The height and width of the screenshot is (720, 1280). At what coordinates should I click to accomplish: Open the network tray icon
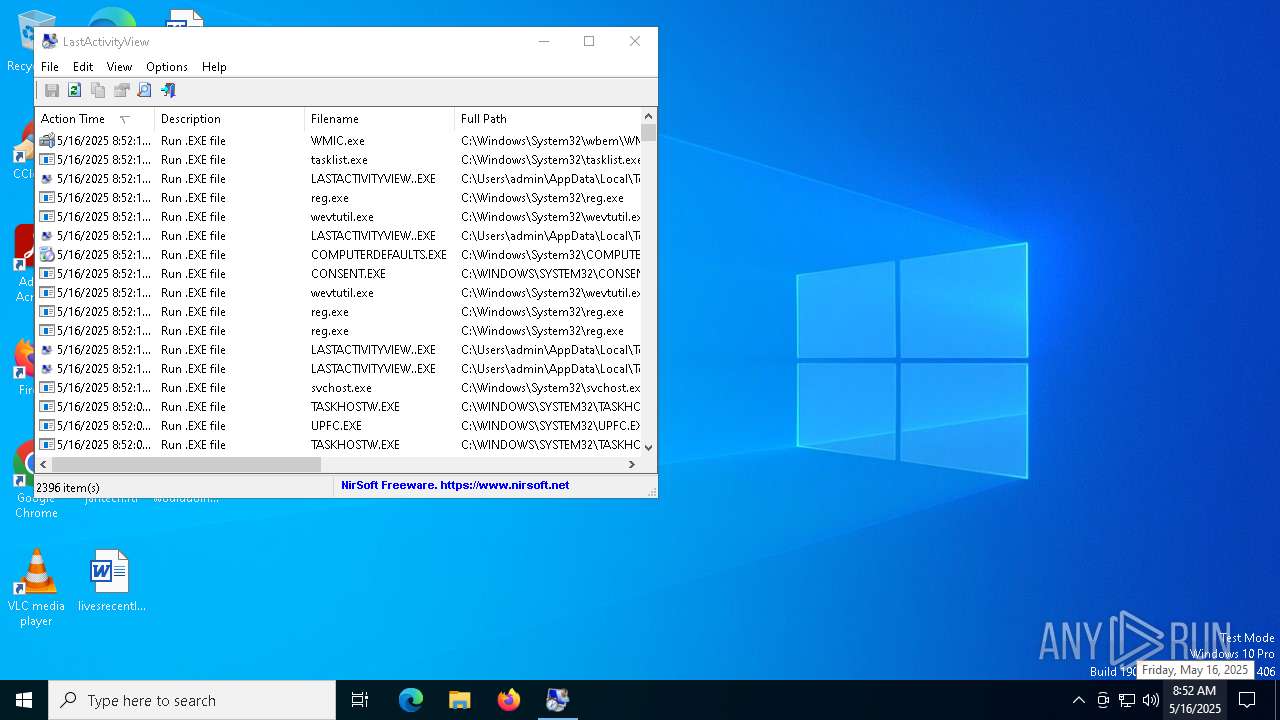(x=1127, y=700)
